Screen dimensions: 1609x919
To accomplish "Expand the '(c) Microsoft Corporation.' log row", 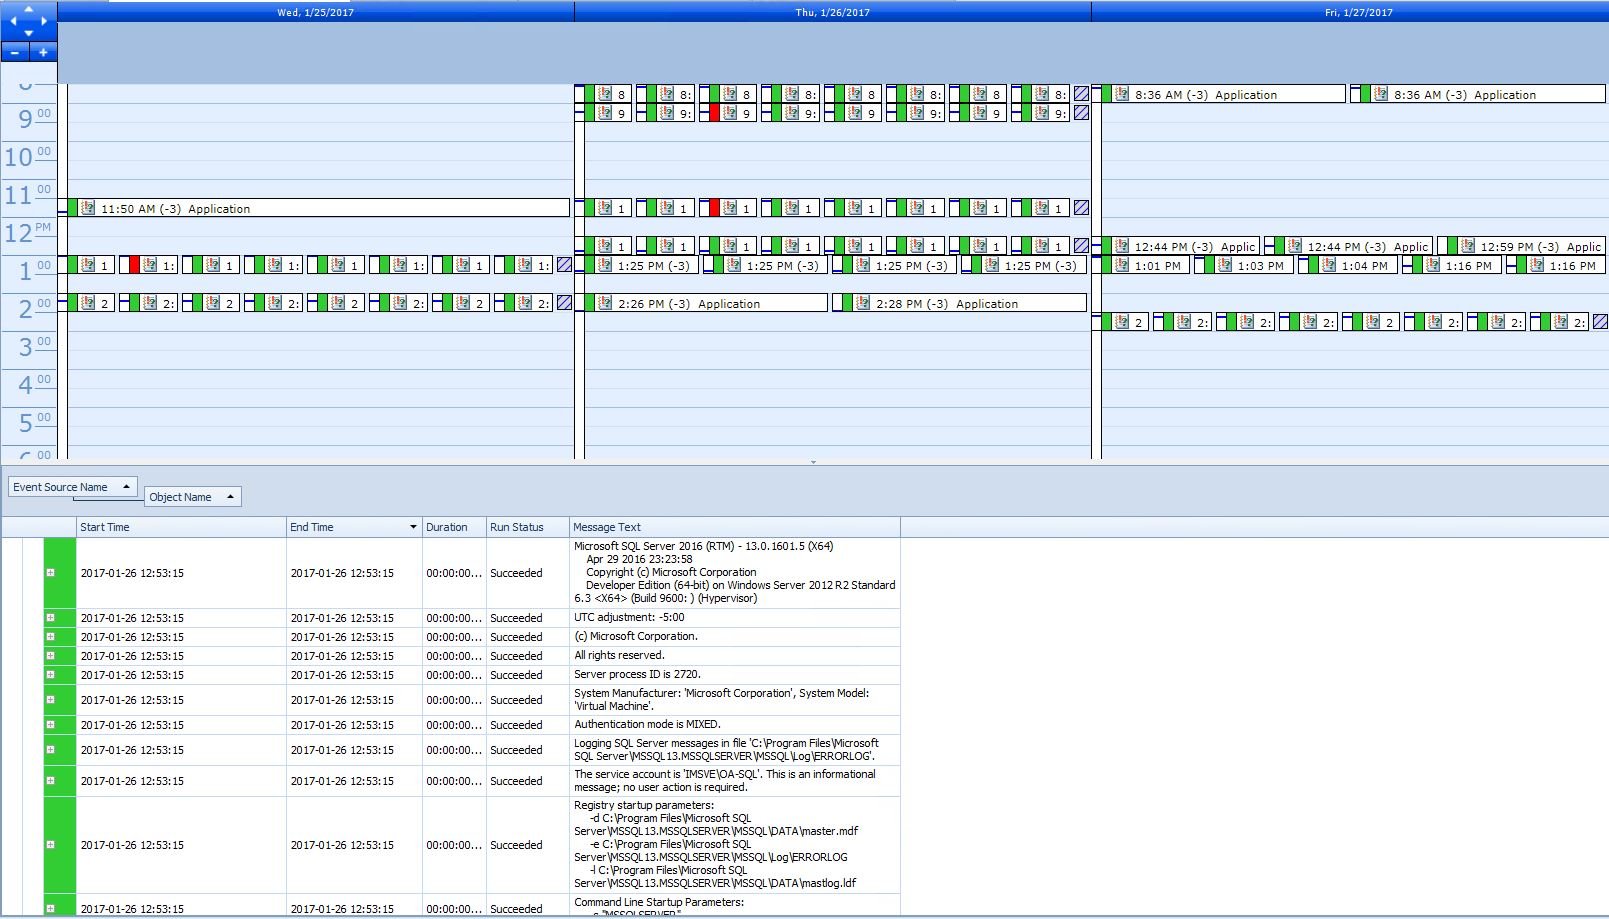I will (x=50, y=637).
